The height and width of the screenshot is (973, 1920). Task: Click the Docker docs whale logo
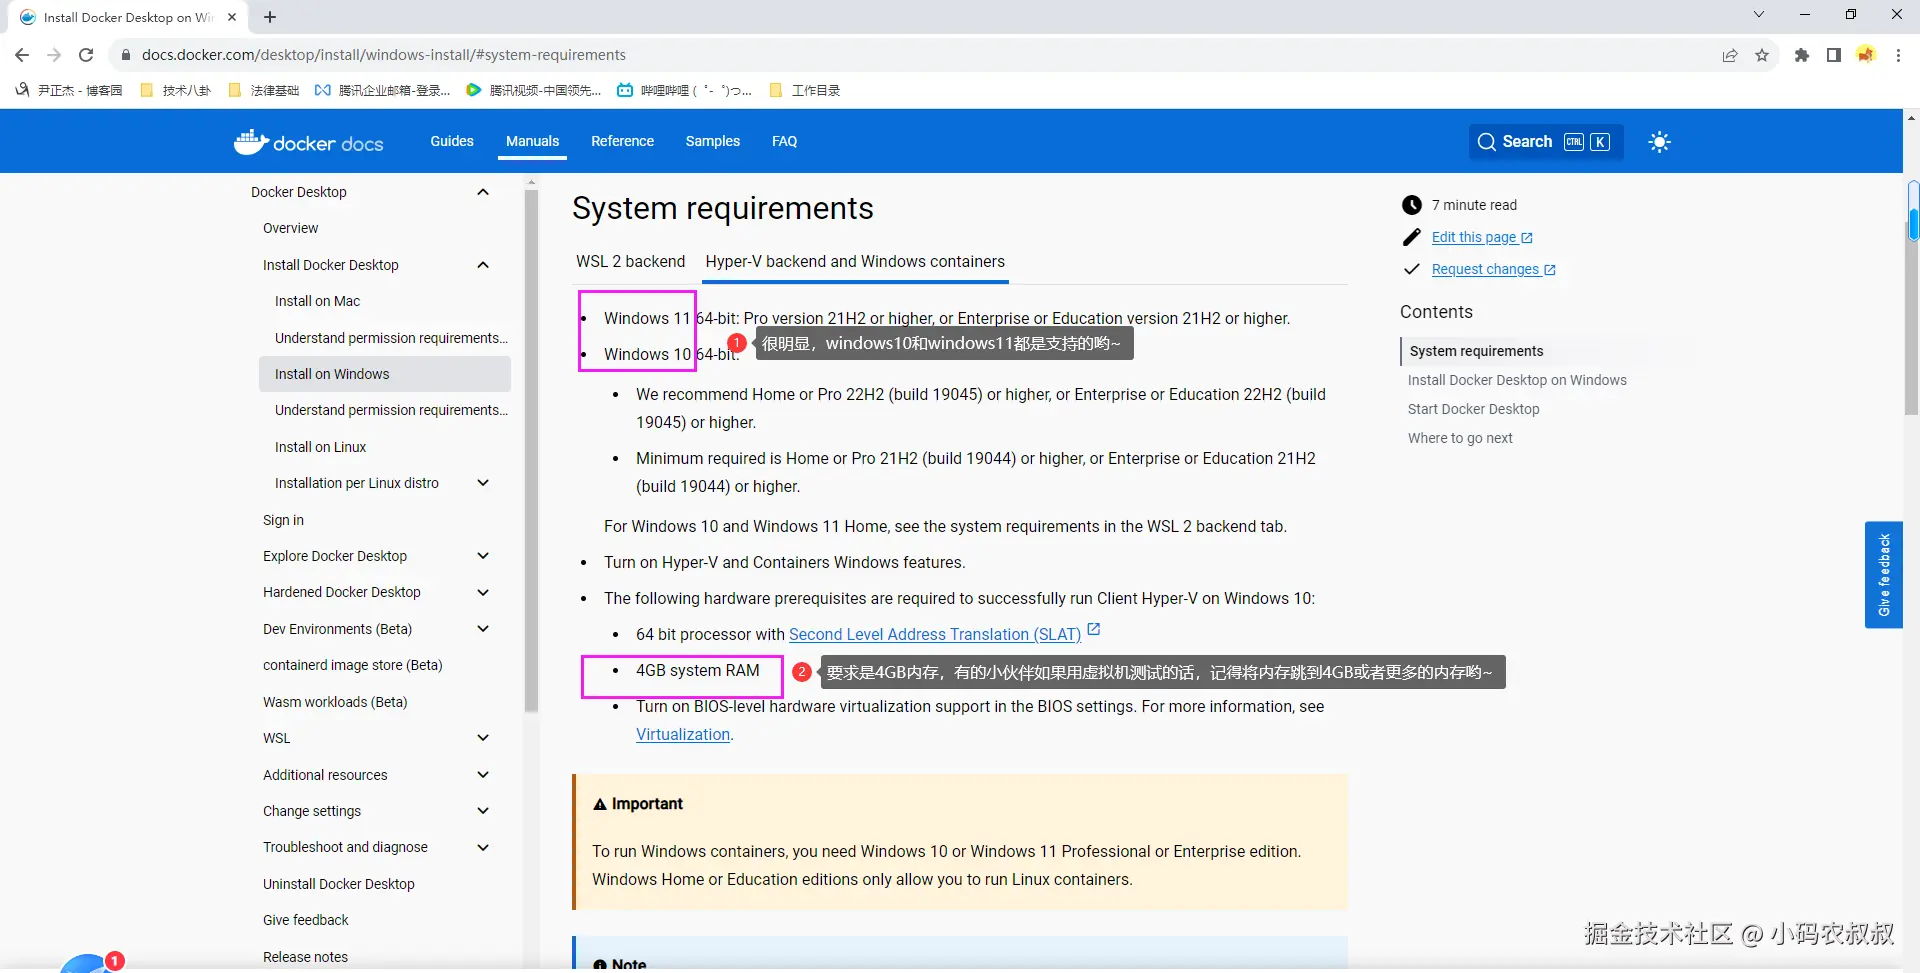308,142
